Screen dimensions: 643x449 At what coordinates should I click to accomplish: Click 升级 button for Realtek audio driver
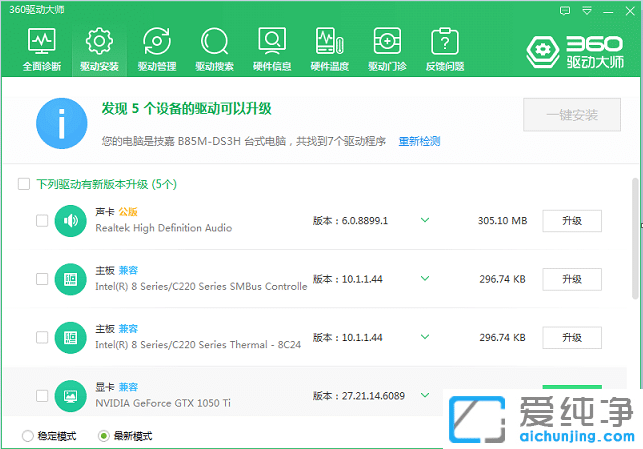[x=571, y=221]
